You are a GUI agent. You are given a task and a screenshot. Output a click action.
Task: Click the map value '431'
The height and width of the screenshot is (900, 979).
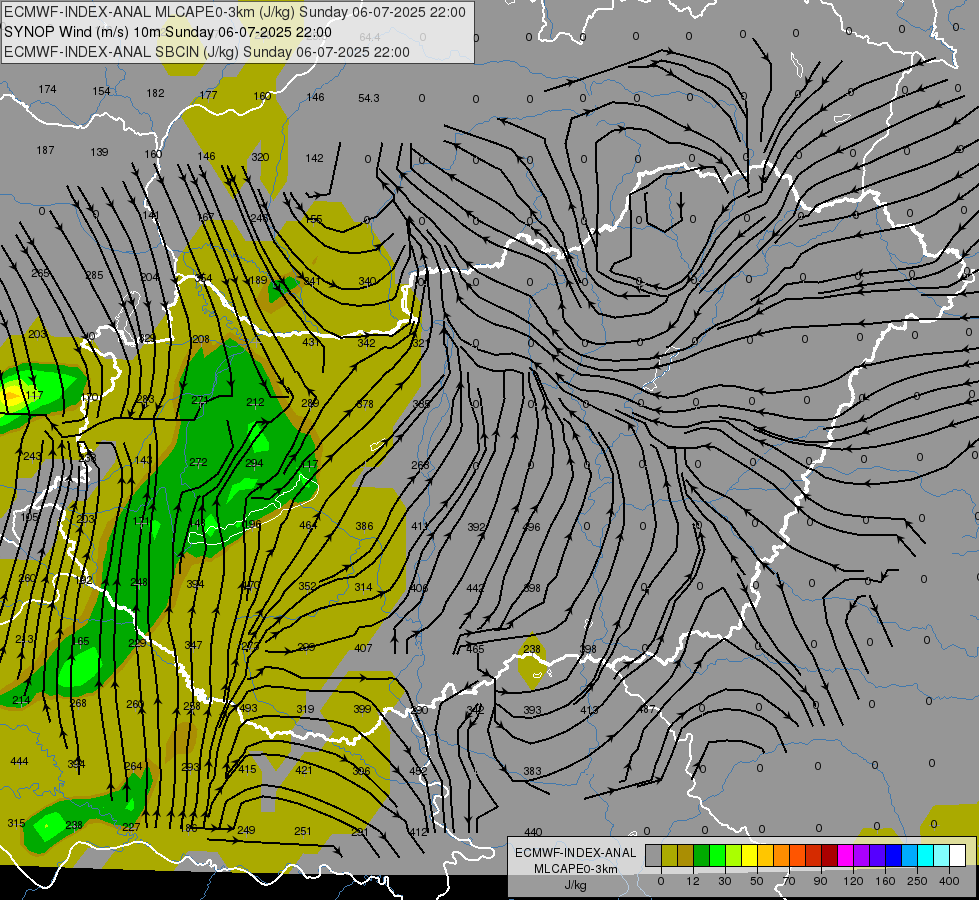[x=312, y=342]
